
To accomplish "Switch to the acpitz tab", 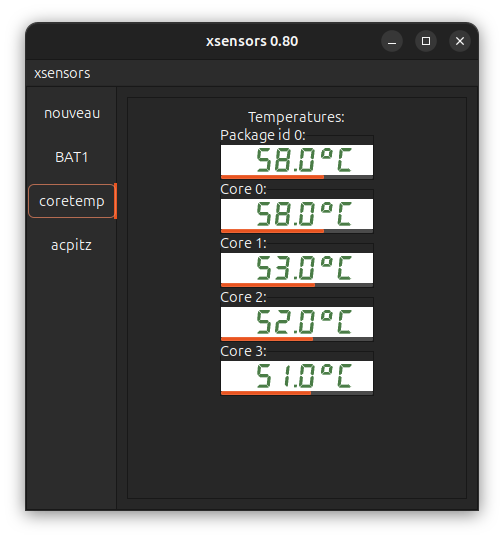I will click(x=72, y=245).
